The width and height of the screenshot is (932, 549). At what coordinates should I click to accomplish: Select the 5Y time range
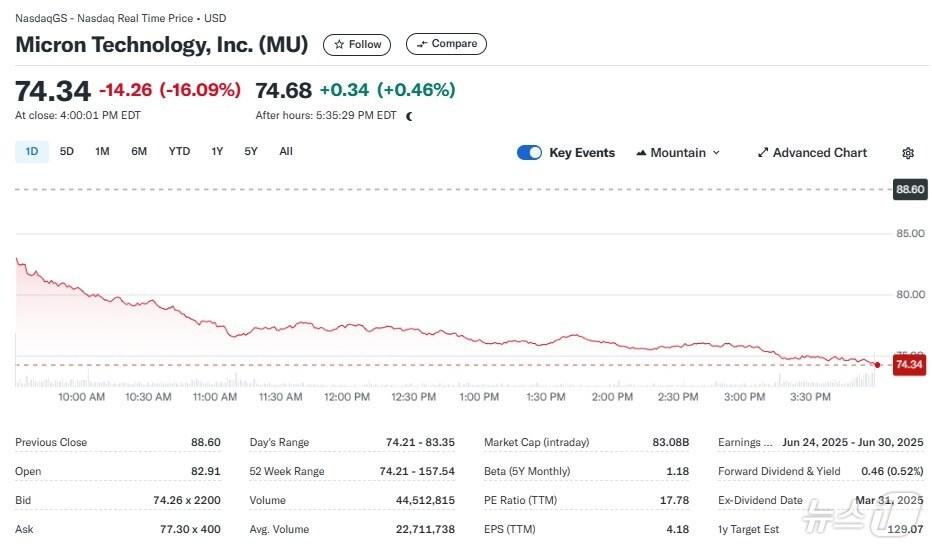coord(251,152)
